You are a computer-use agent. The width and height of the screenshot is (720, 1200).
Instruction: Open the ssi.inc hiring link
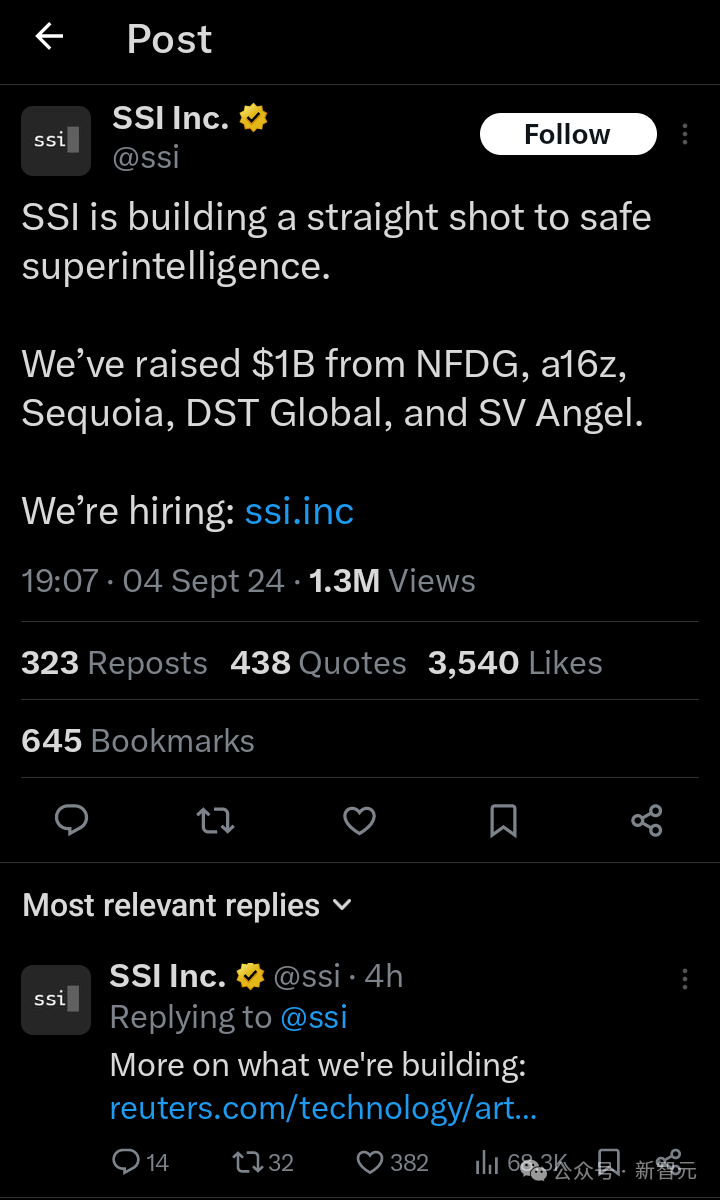pyautogui.click(x=299, y=511)
